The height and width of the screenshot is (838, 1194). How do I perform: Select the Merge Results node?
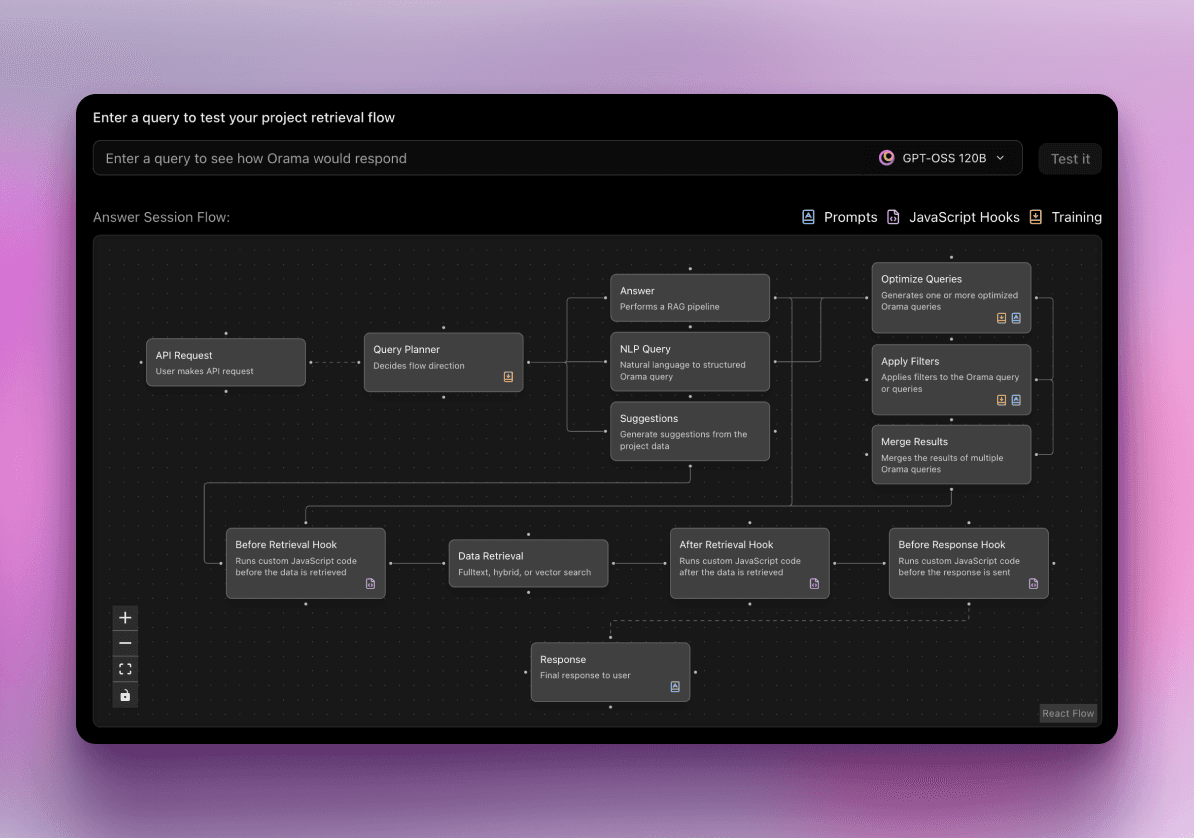pyautogui.click(x=951, y=455)
